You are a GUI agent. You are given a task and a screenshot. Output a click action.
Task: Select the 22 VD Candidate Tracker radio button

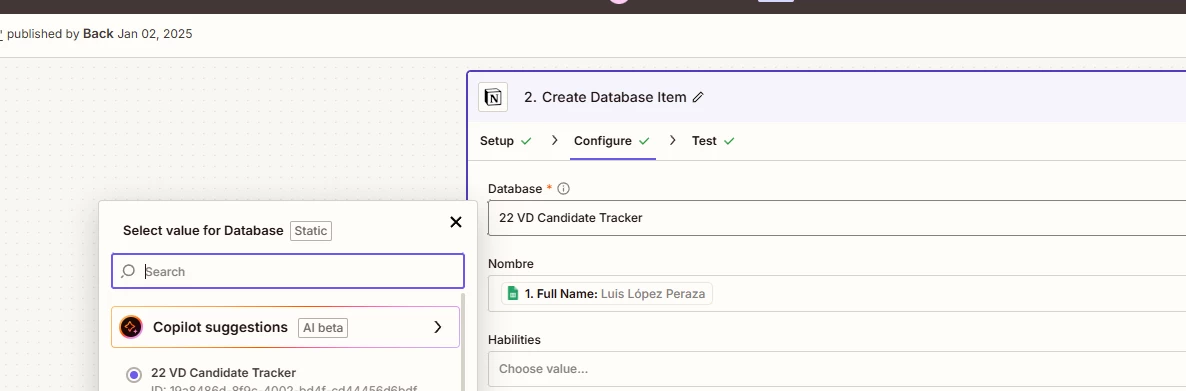tap(134, 374)
